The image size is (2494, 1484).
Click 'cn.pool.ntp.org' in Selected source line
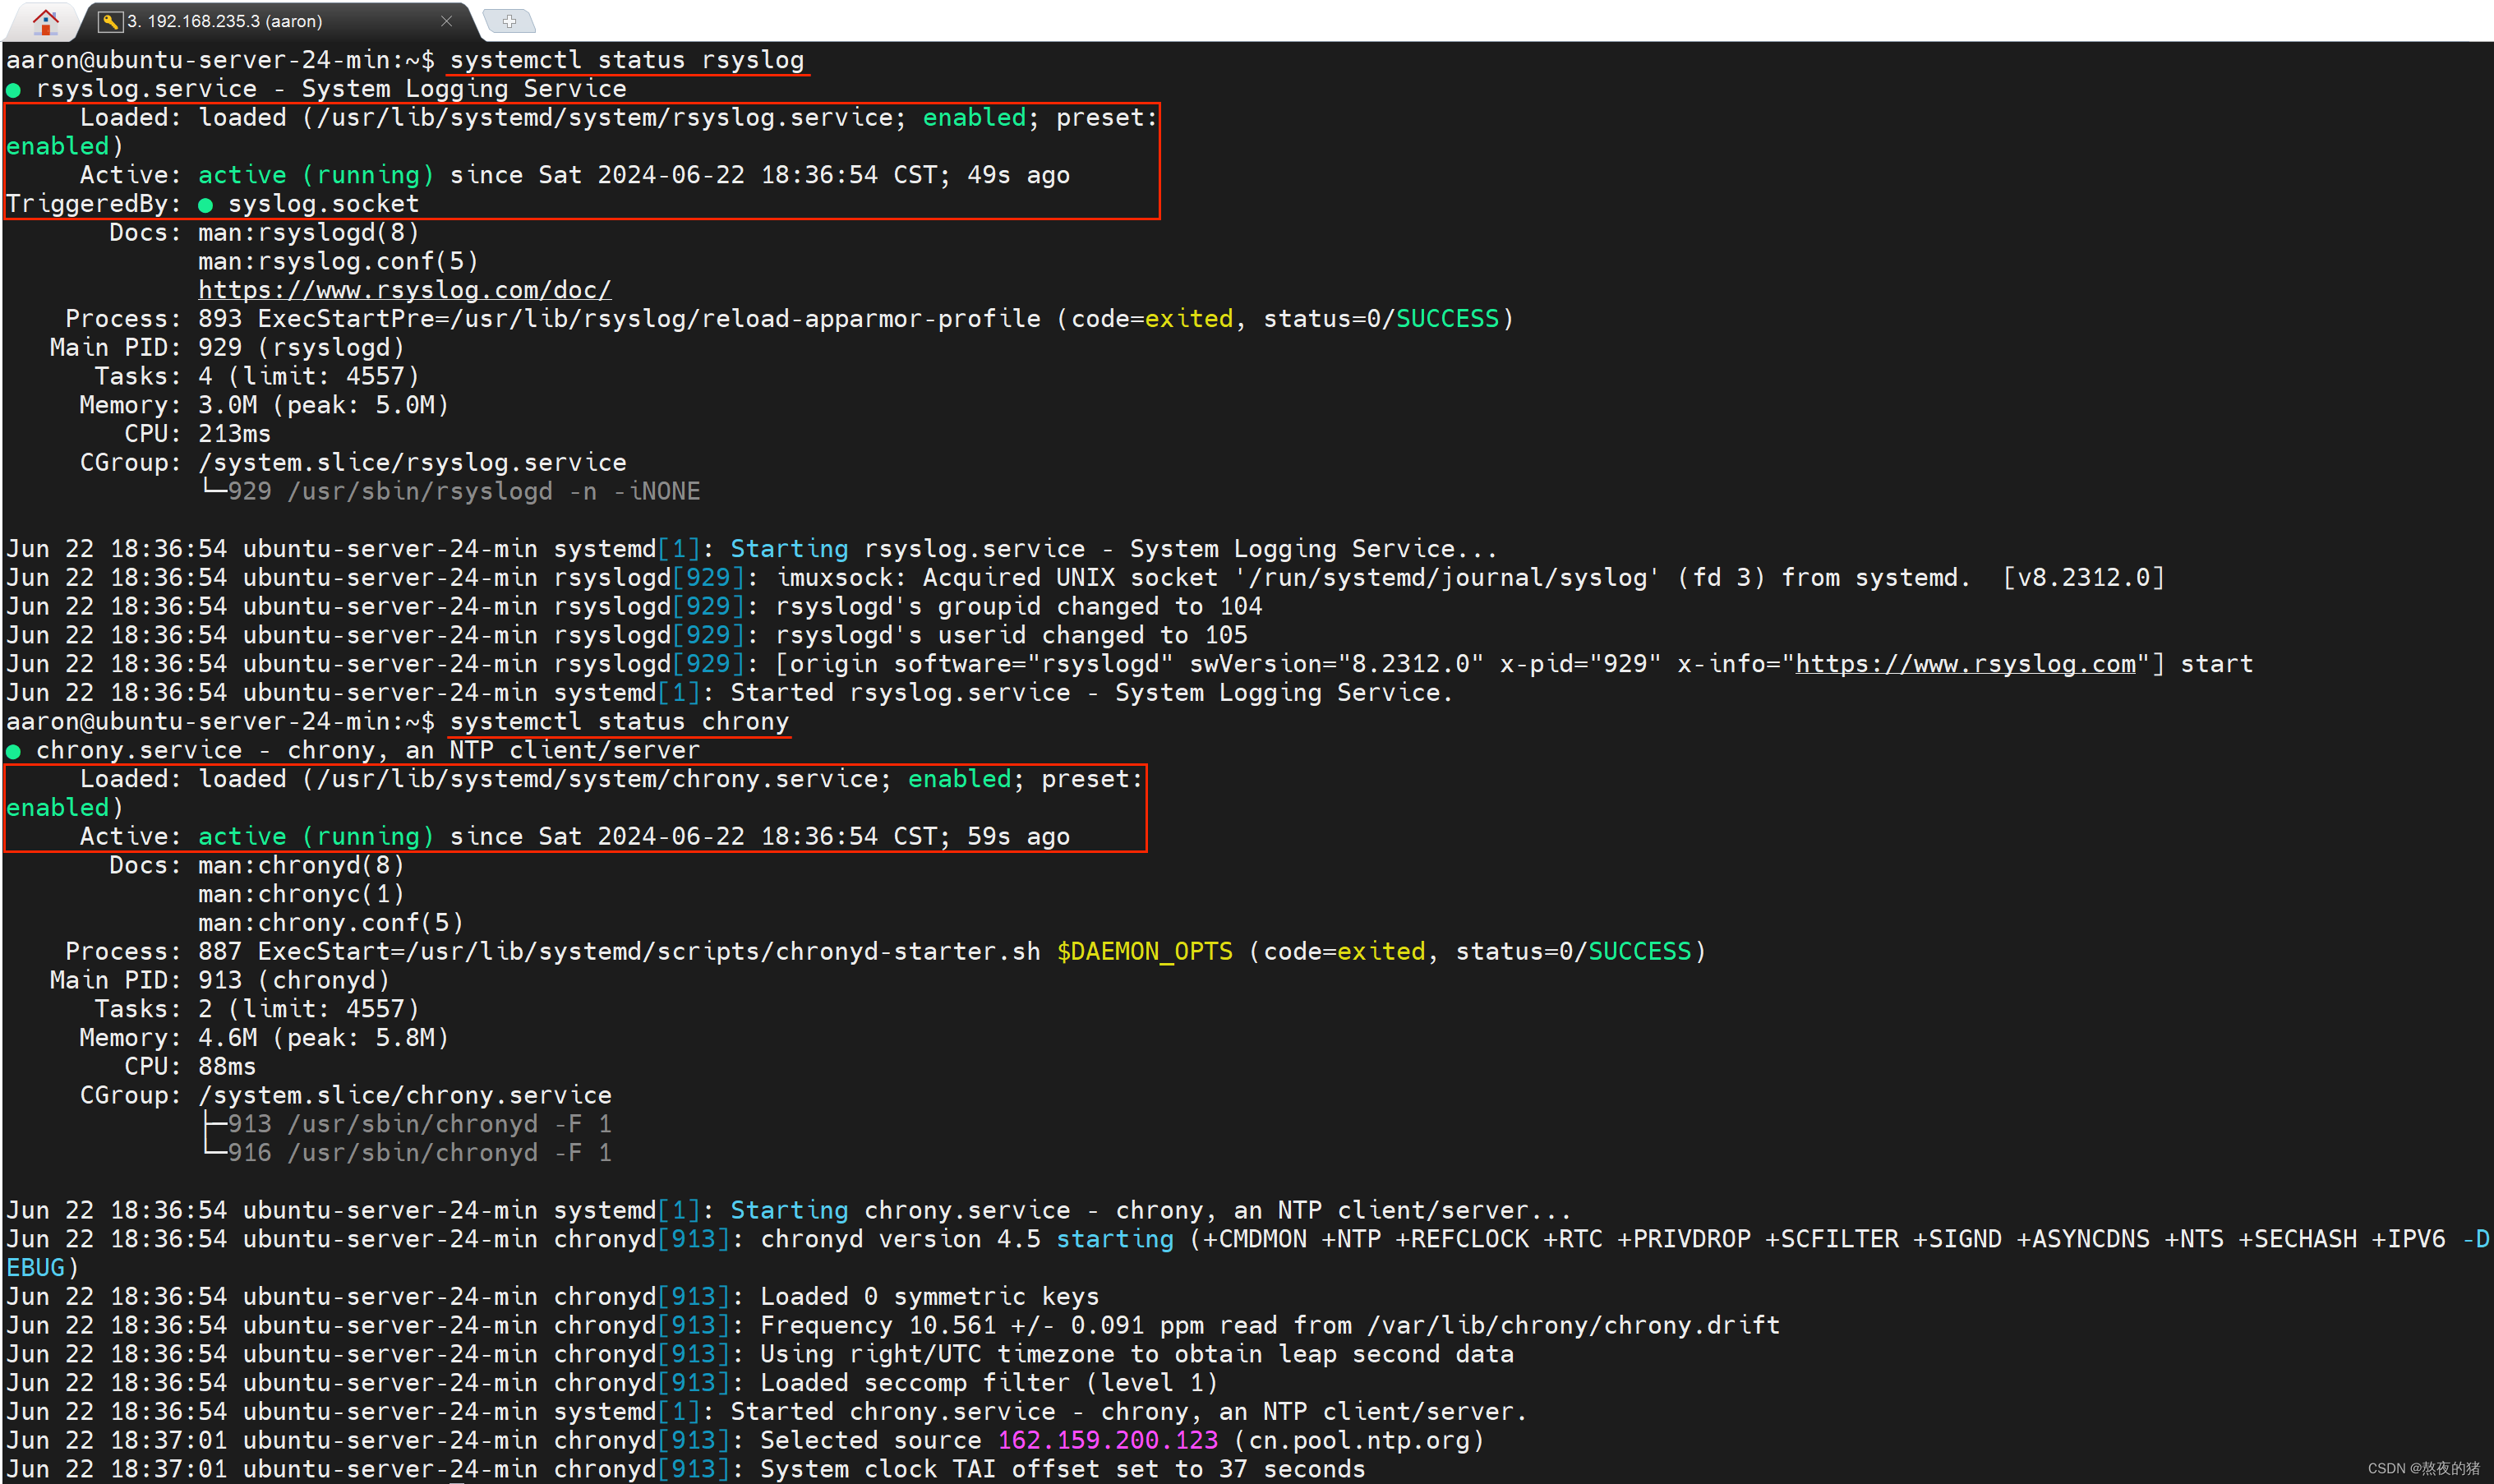click(x=1359, y=1441)
